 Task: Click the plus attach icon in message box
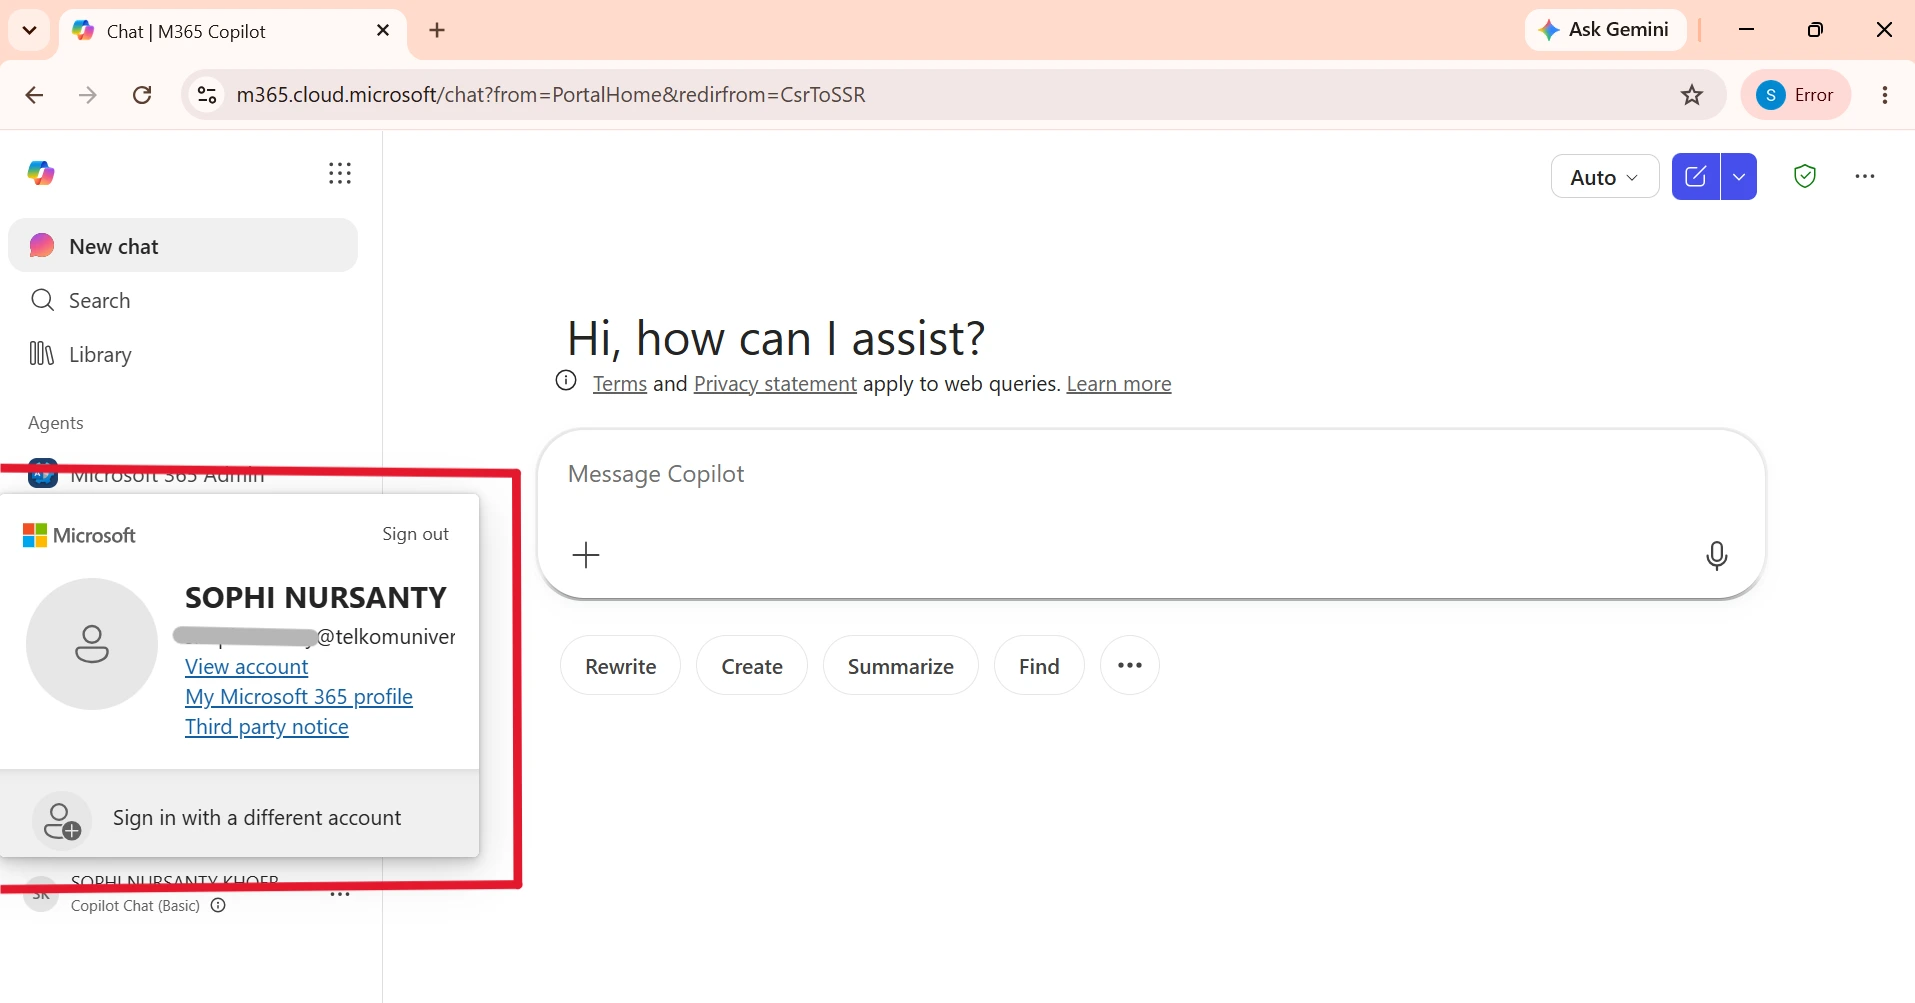click(x=586, y=555)
